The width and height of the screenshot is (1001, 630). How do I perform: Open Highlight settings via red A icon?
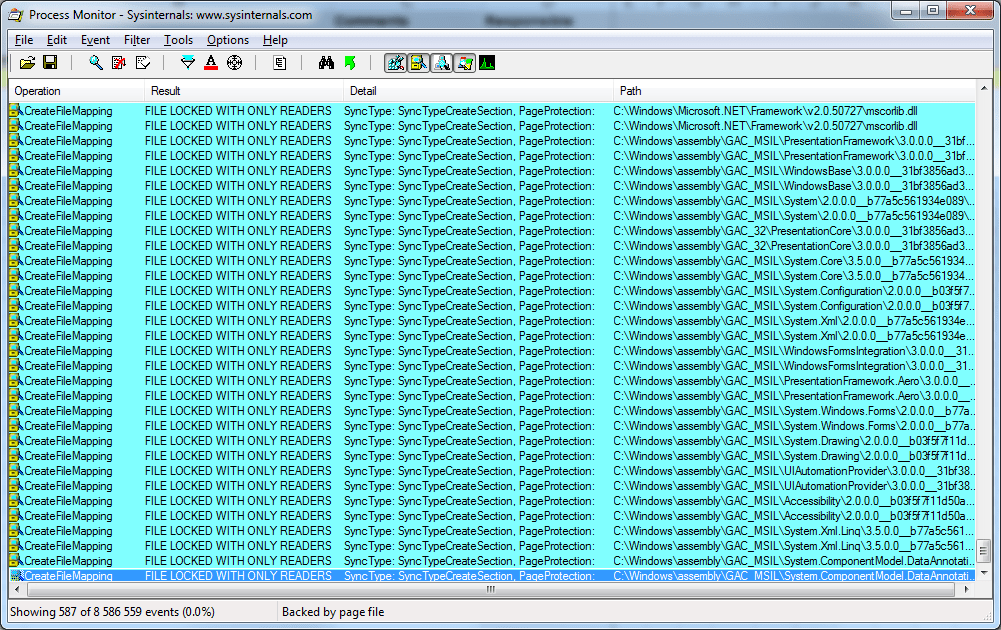click(x=211, y=63)
